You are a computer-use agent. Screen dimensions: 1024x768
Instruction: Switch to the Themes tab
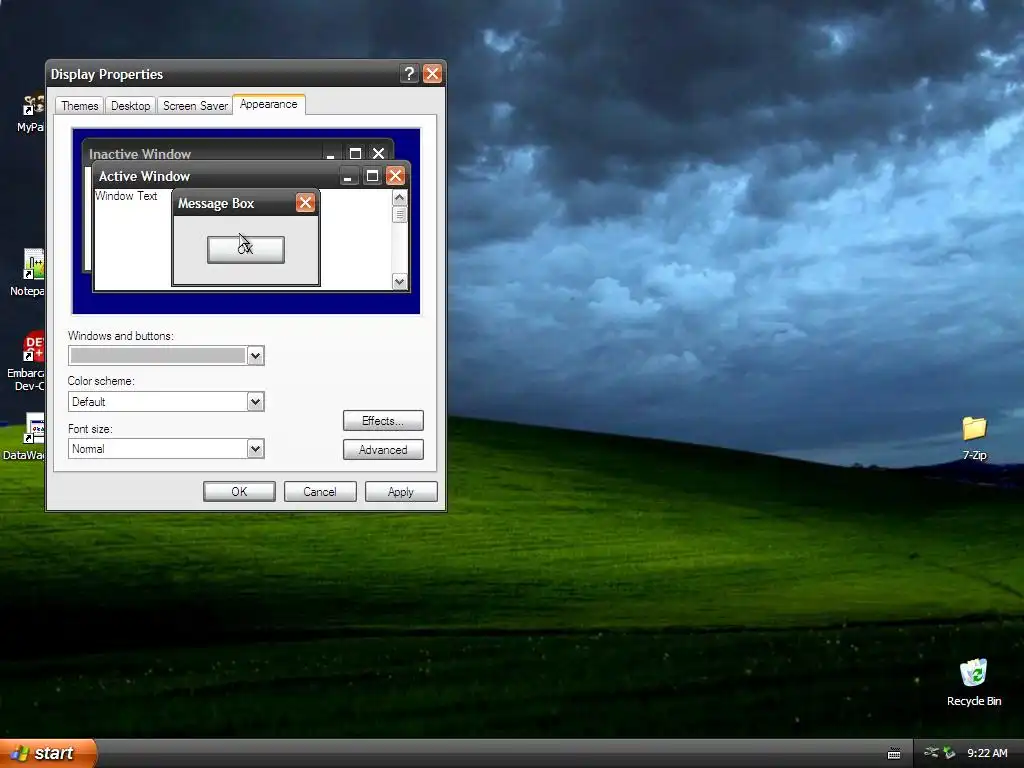[x=80, y=106]
